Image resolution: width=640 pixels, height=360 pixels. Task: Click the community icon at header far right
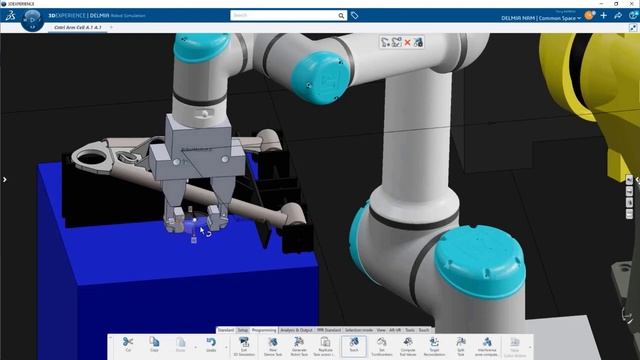tap(633, 16)
